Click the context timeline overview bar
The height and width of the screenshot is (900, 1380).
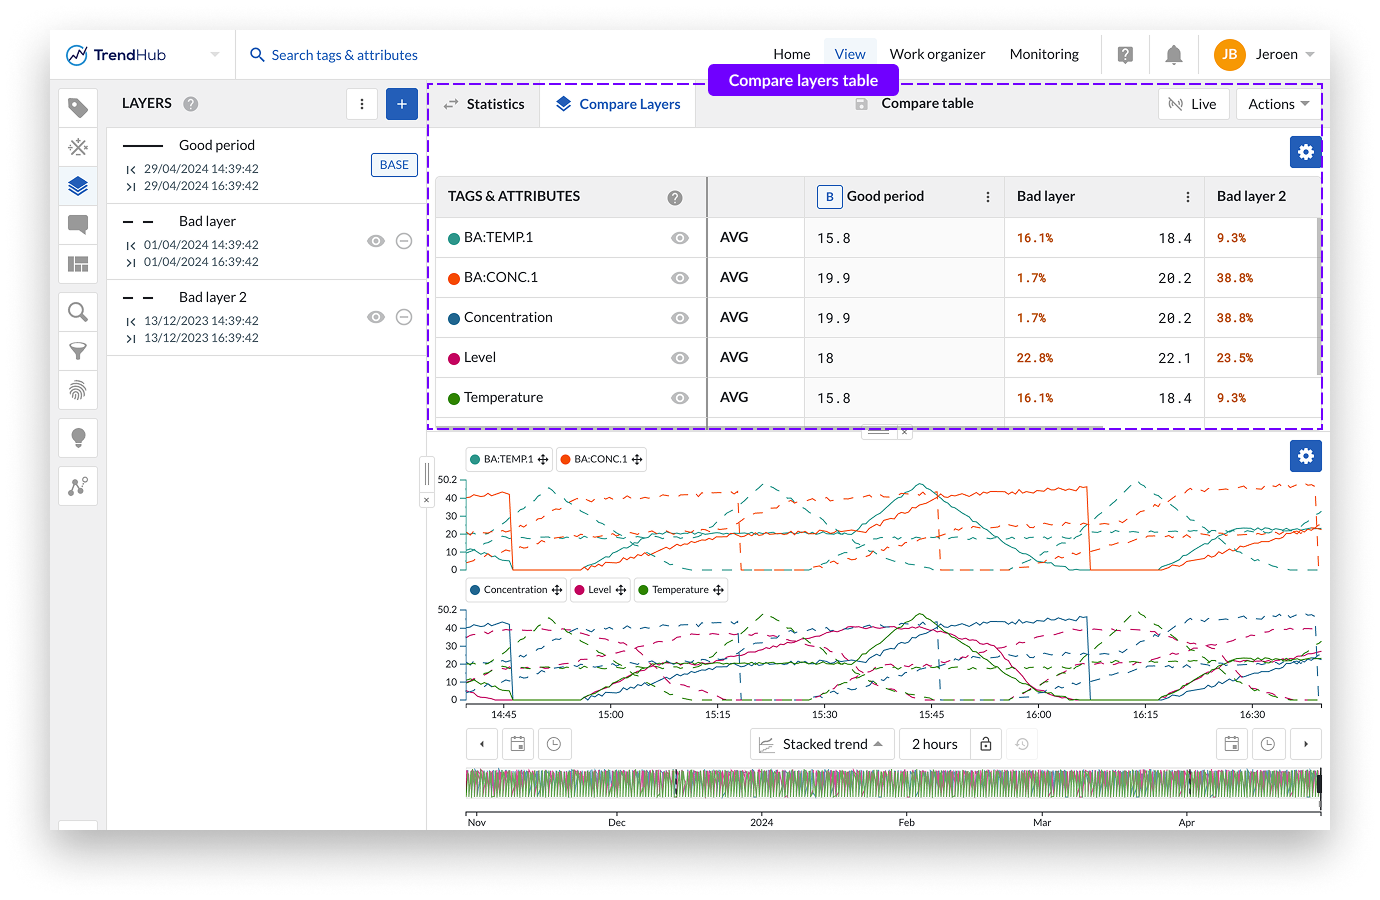(892, 784)
